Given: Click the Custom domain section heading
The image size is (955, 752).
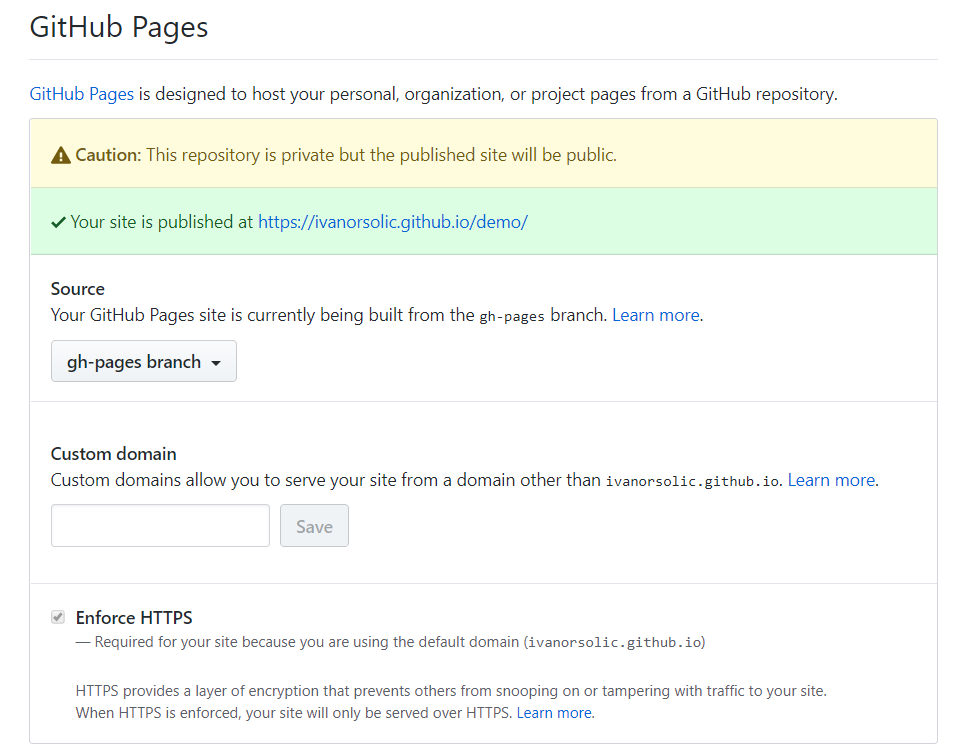Looking at the screenshot, I should [113, 454].
